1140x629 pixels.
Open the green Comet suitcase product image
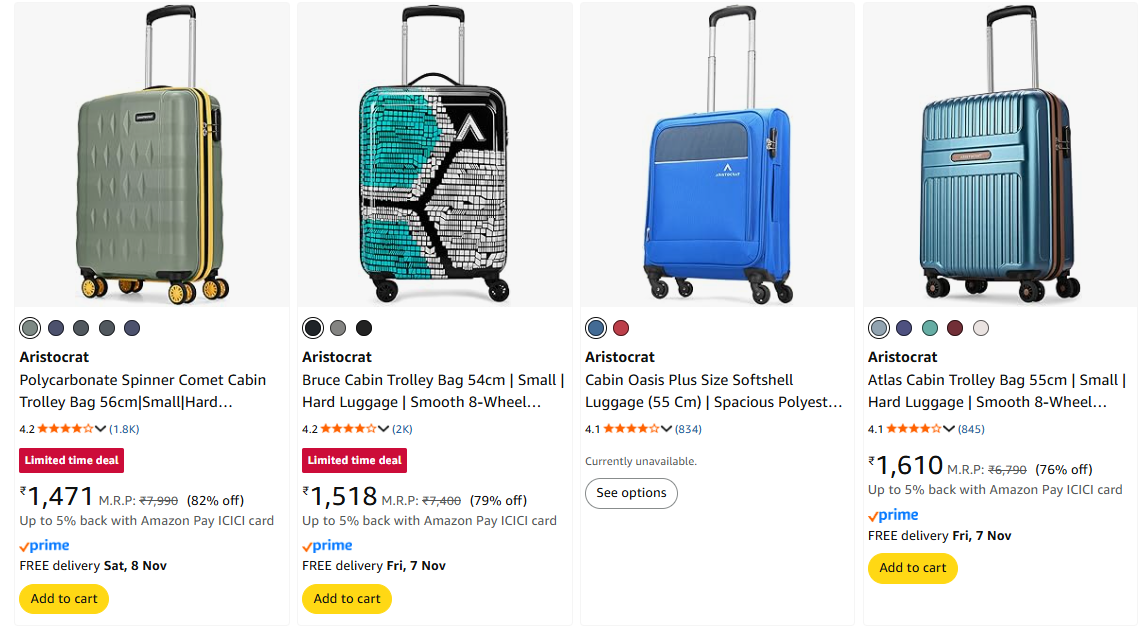pos(151,155)
